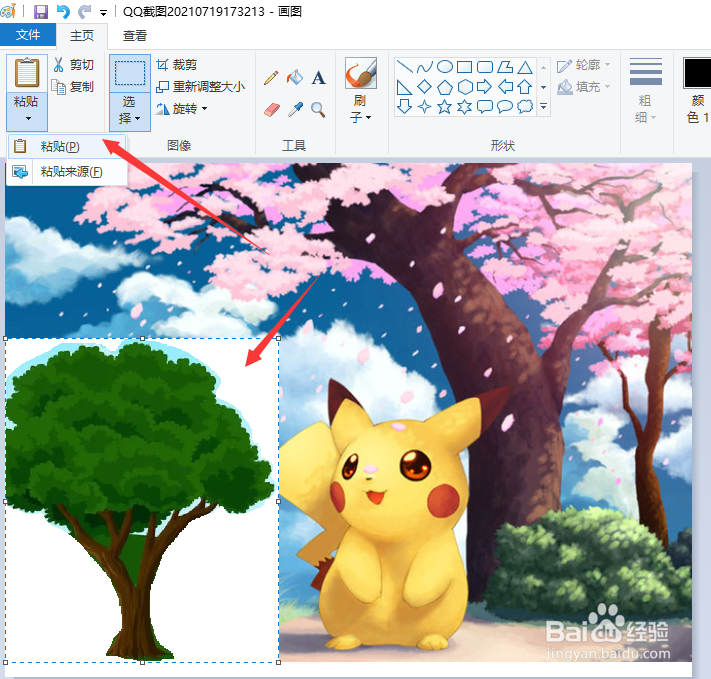Screen dimensions: 711x679
Task: Pick the pentagon shape
Action: tap(444, 87)
